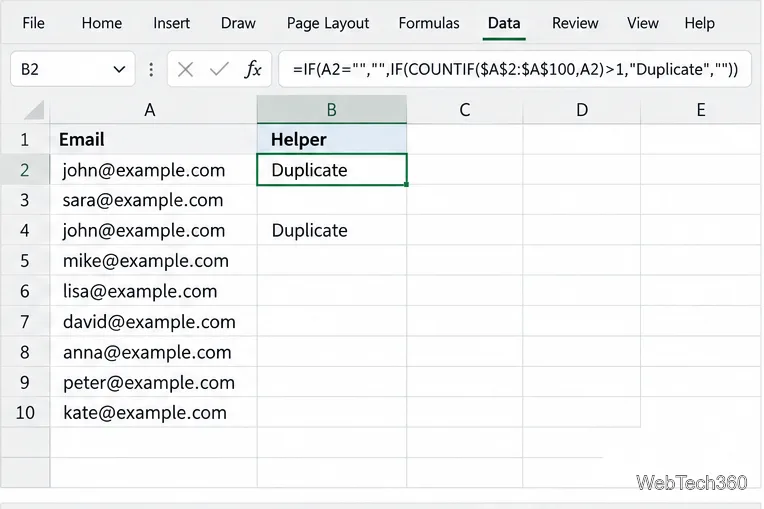The height and width of the screenshot is (509, 764).
Task: Select the Draw ribbon tab
Action: coord(238,23)
